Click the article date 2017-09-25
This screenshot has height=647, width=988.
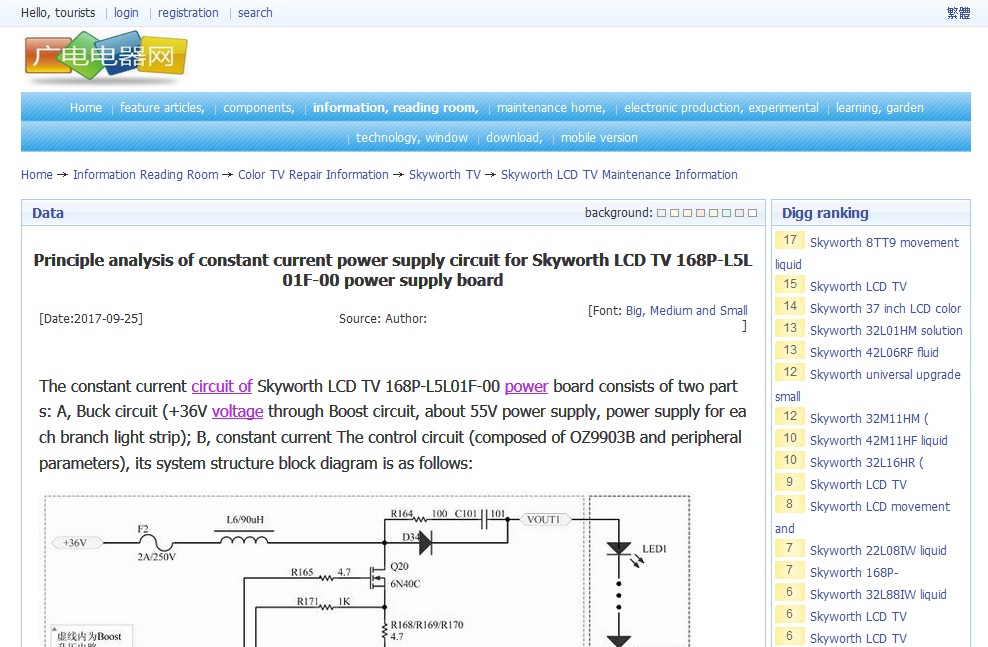point(91,319)
